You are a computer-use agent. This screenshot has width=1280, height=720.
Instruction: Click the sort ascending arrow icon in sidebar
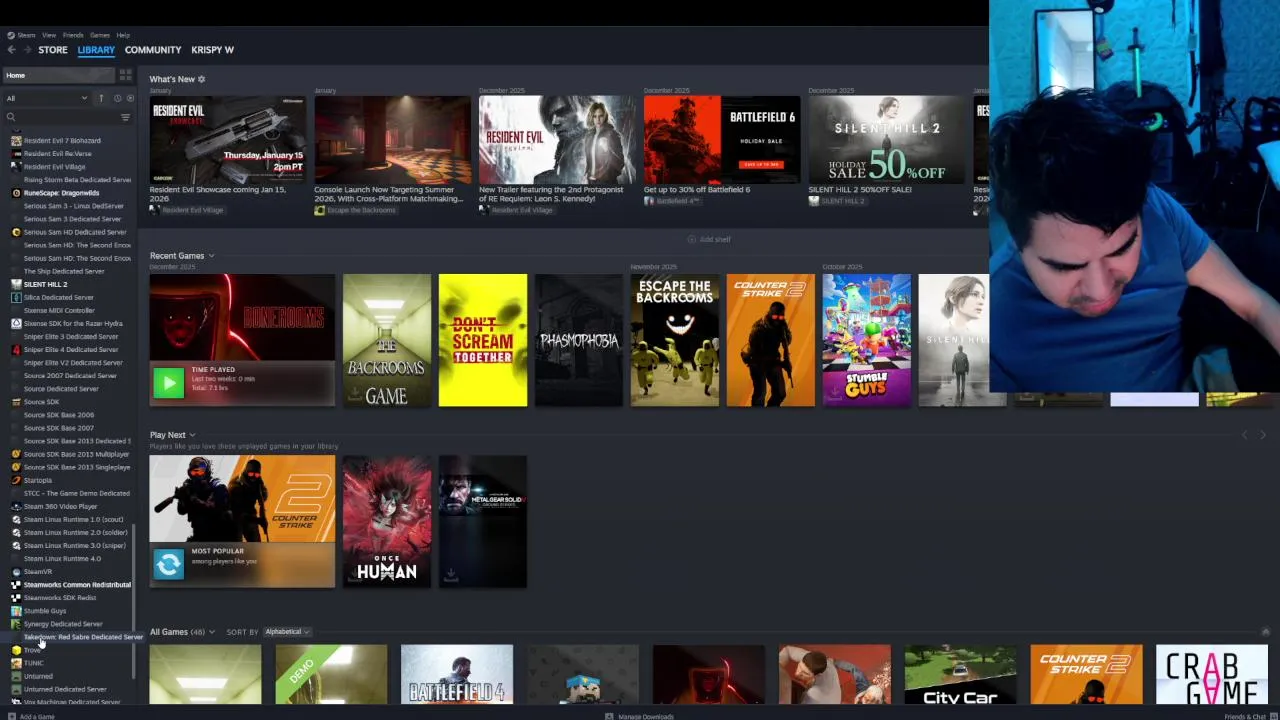[100, 98]
